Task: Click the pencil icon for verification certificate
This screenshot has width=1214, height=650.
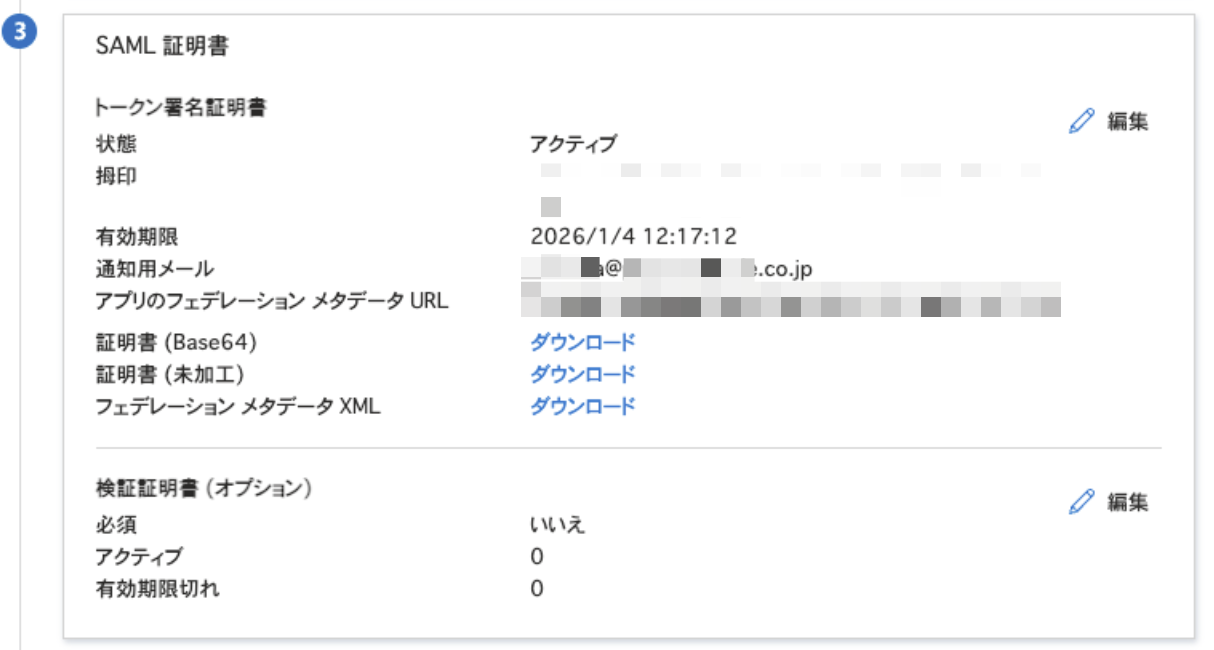Action: 1082,501
